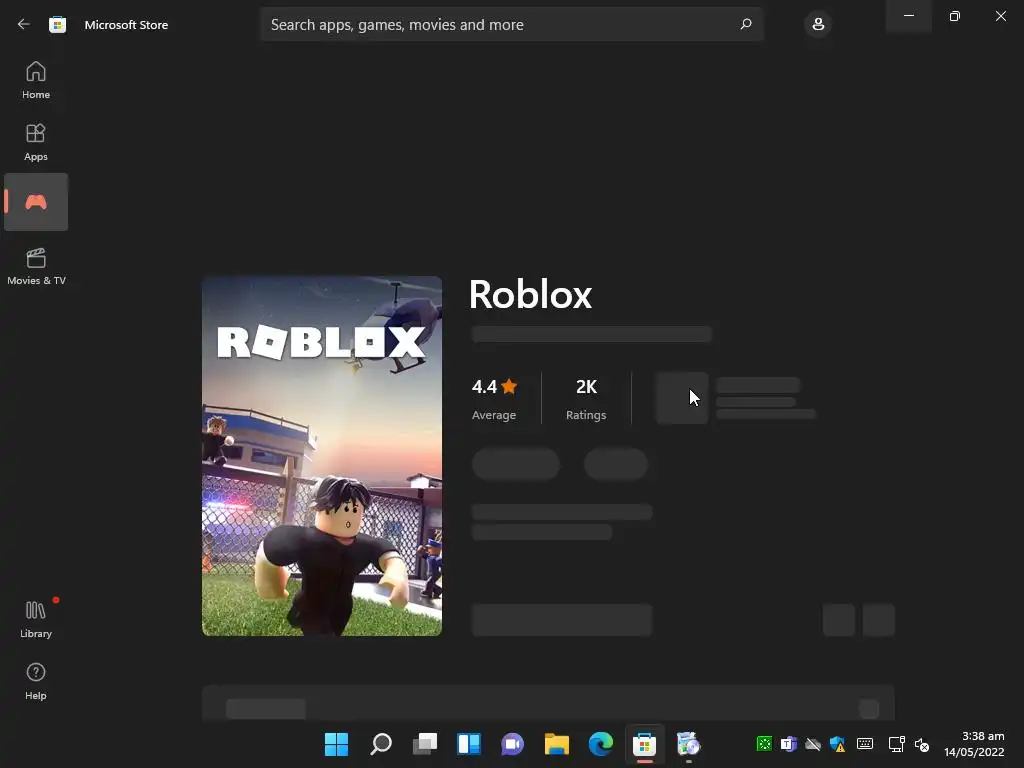
Task: Click the network status tray icon
Action: pos(897,744)
